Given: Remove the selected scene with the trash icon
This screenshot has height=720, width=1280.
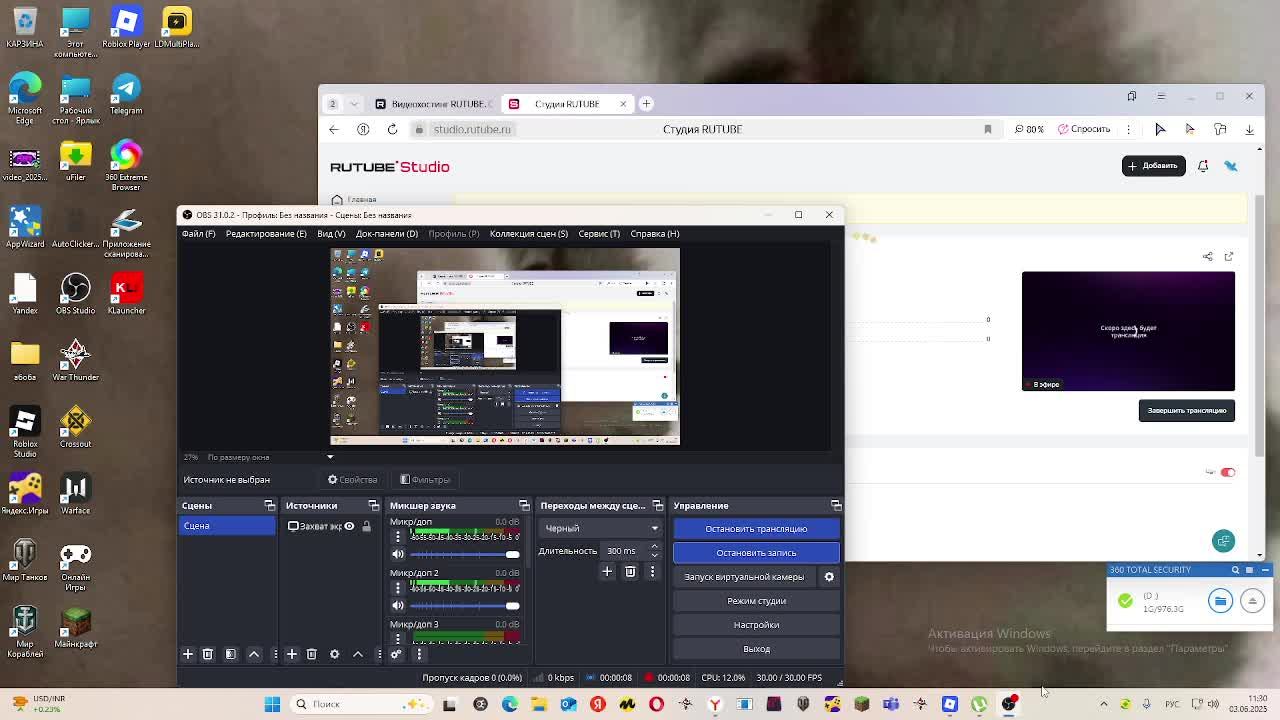Looking at the screenshot, I should pyautogui.click(x=208, y=654).
